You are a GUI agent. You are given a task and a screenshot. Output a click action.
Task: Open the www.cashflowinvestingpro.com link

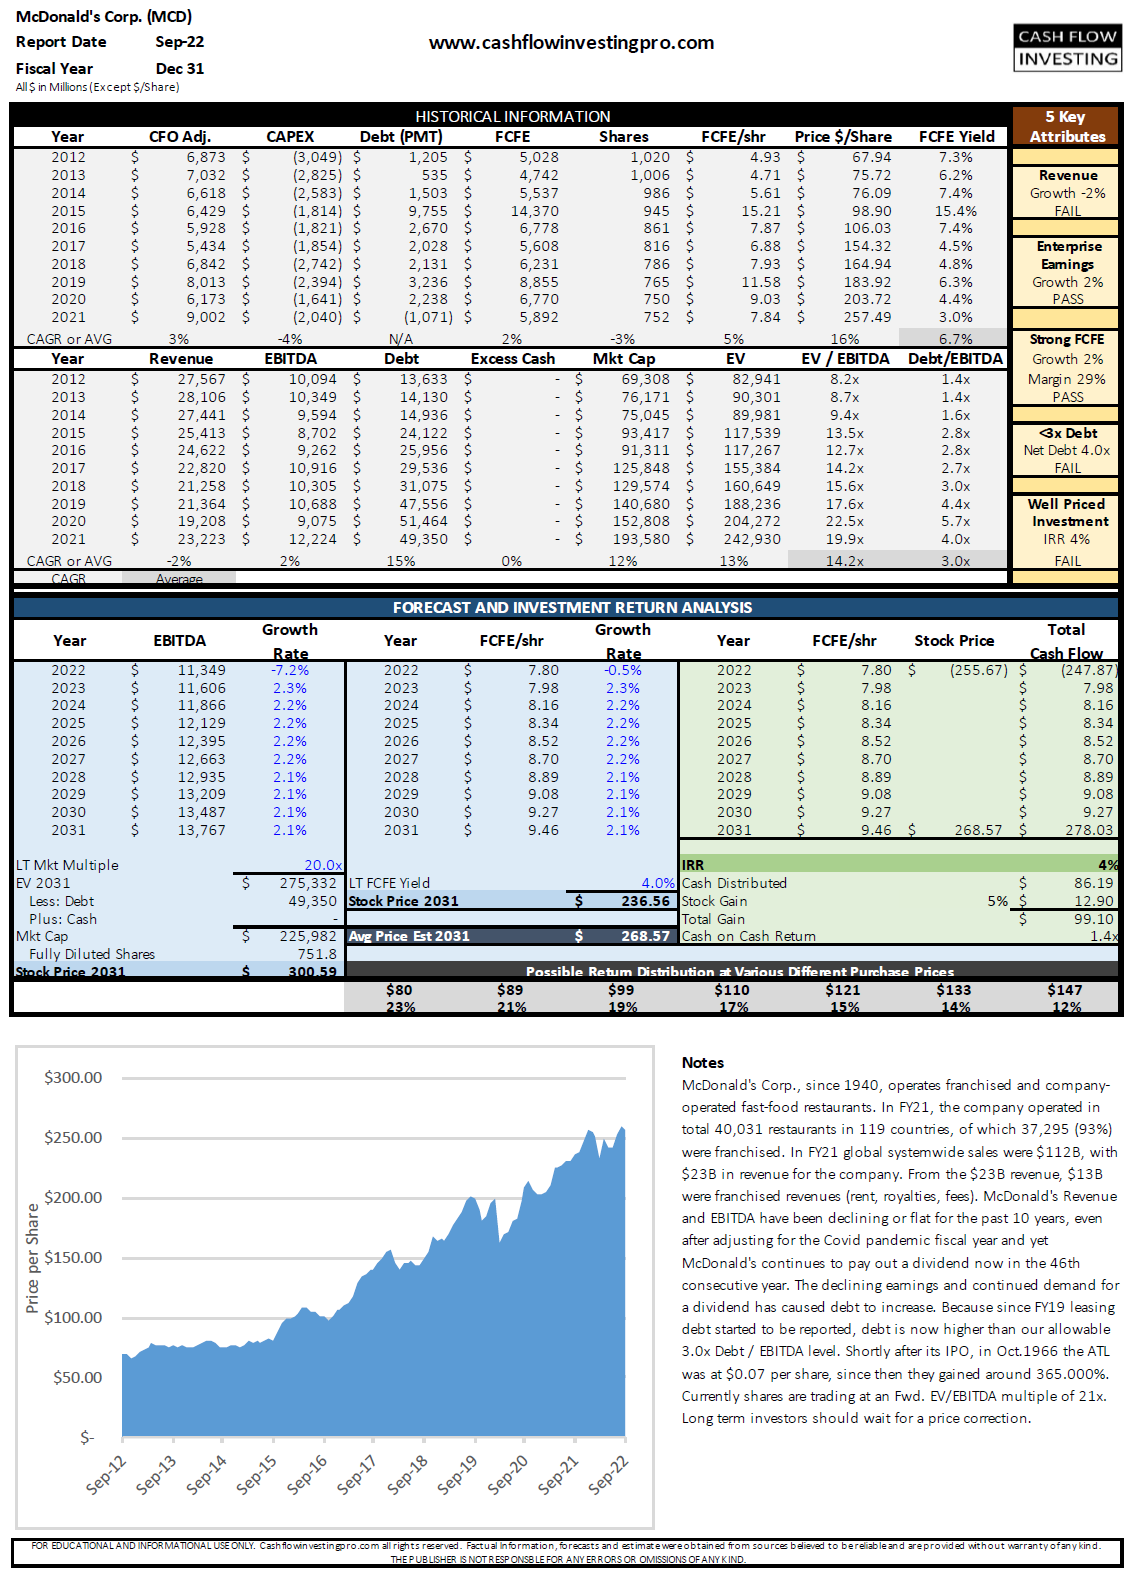(571, 43)
